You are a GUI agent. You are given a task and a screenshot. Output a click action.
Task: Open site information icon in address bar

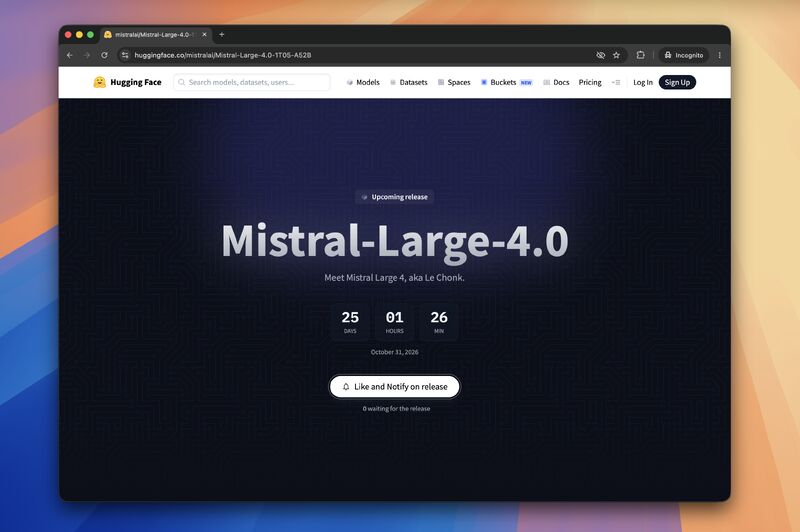[125, 55]
